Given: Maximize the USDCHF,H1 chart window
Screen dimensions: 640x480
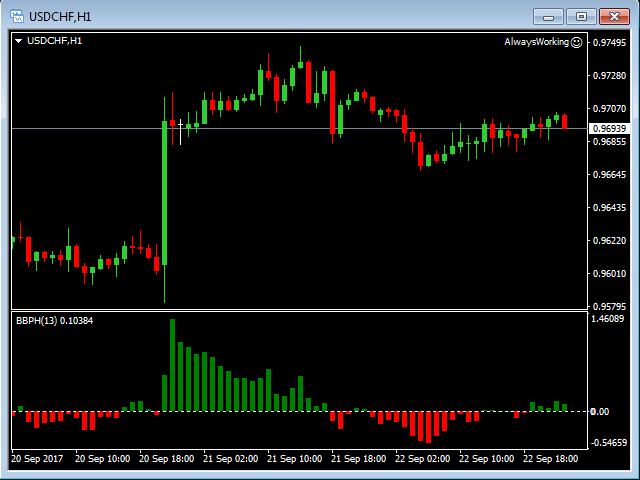Looking at the screenshot, I should pos(581,17).
